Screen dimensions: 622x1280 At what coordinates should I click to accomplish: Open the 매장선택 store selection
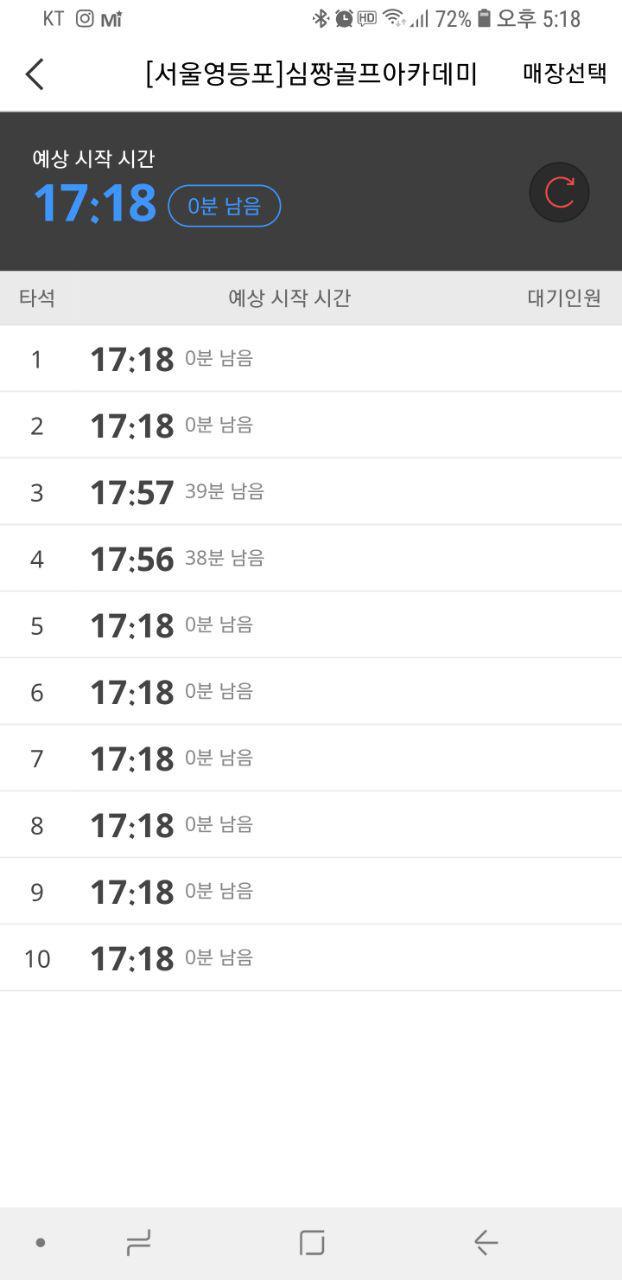point(564,74)
